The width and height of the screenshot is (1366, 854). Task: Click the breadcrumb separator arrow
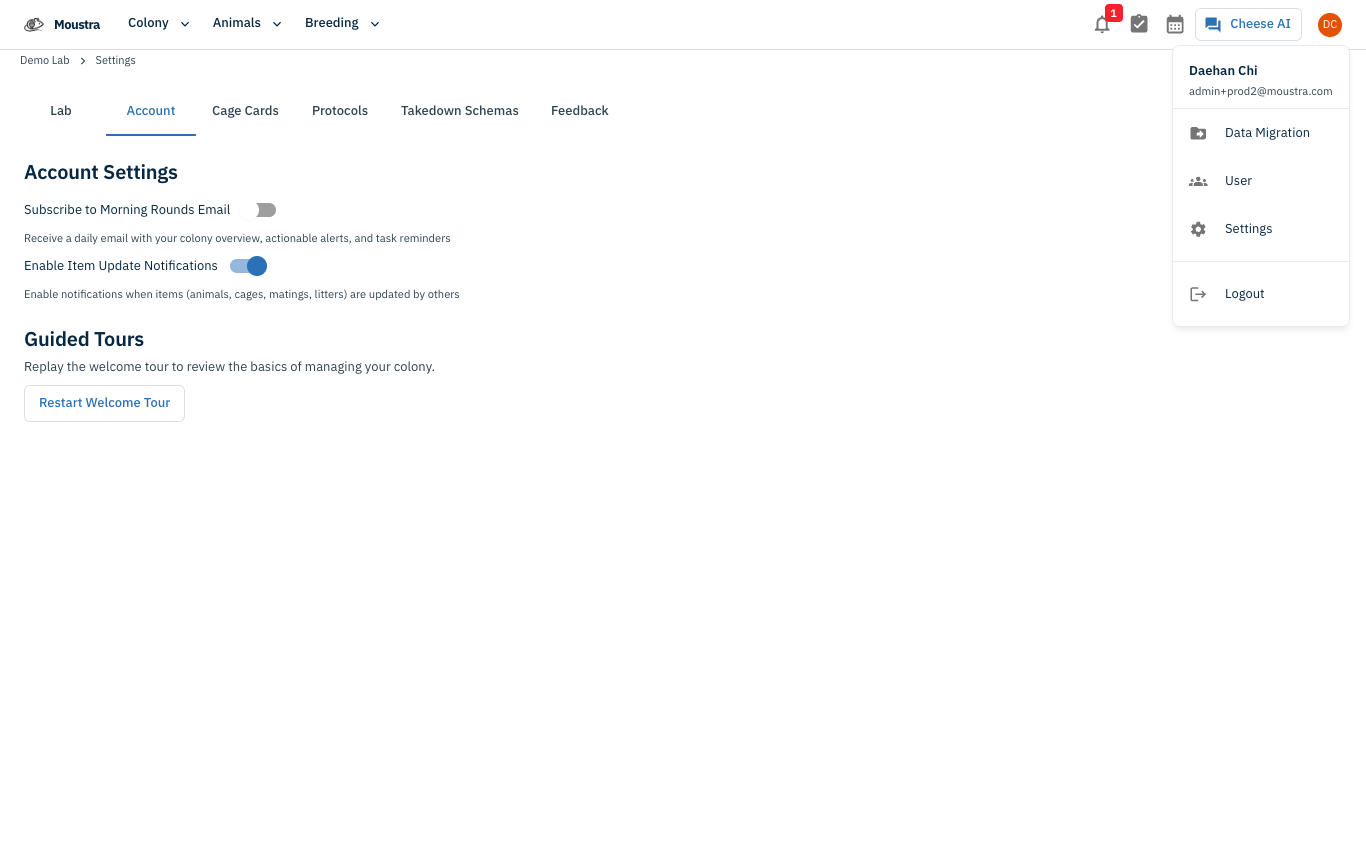coord(83,61)
